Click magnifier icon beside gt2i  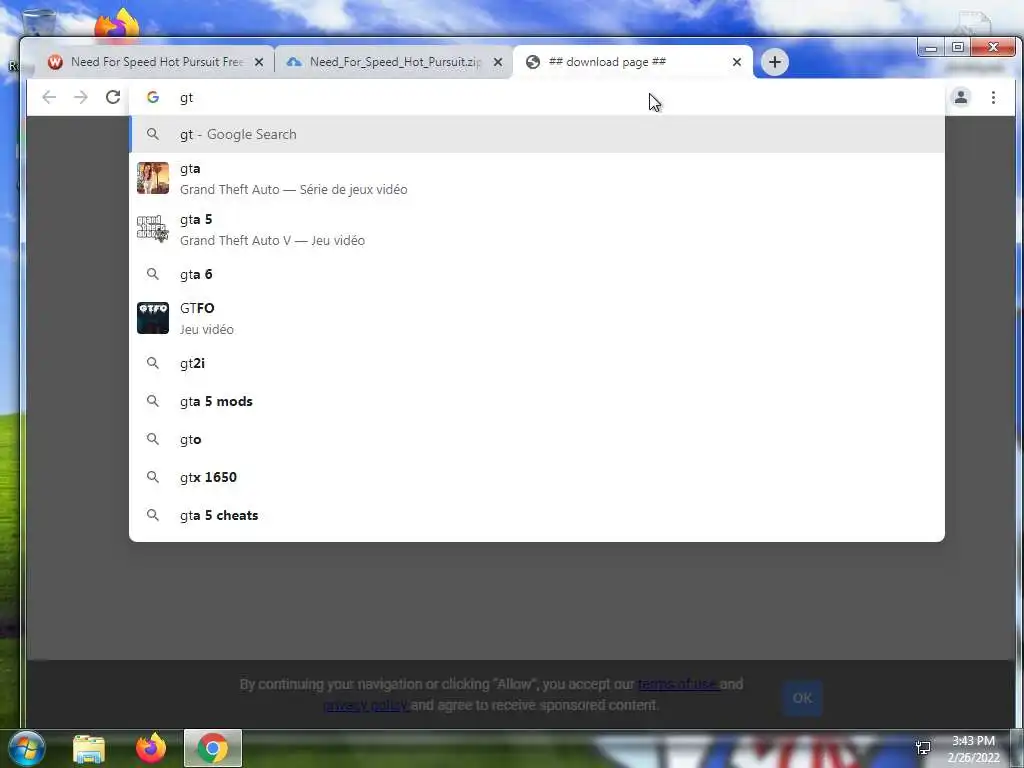[153, 363]
